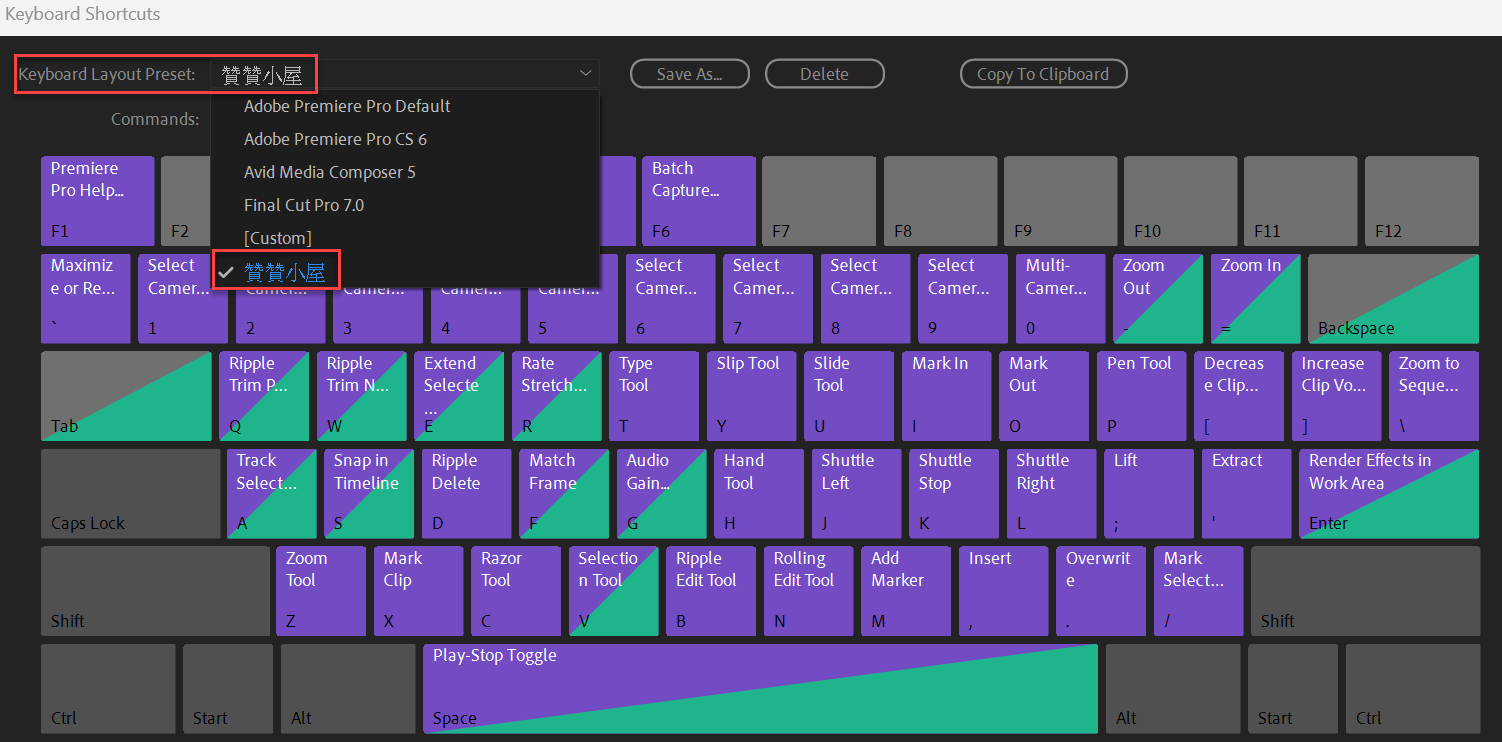Select the D Ripple Delete key

tap(467, 493)
